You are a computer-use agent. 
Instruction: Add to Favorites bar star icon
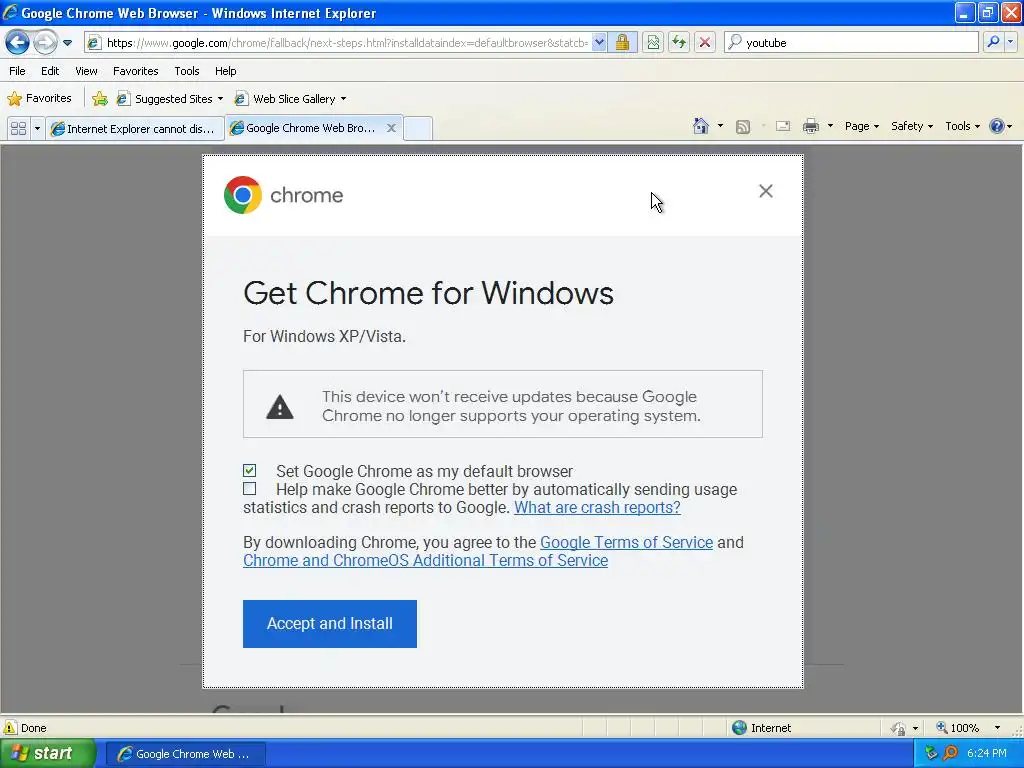(x=100, y=99)
